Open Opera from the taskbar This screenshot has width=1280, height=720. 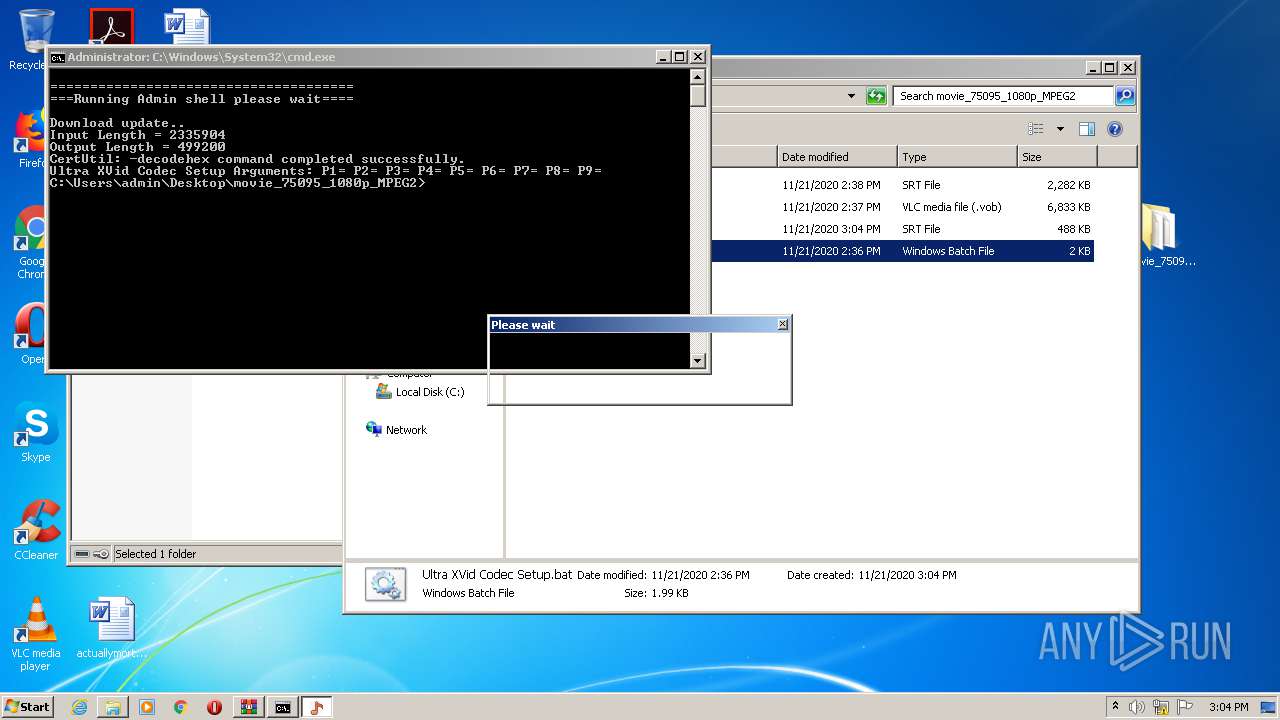pos(214,707)
